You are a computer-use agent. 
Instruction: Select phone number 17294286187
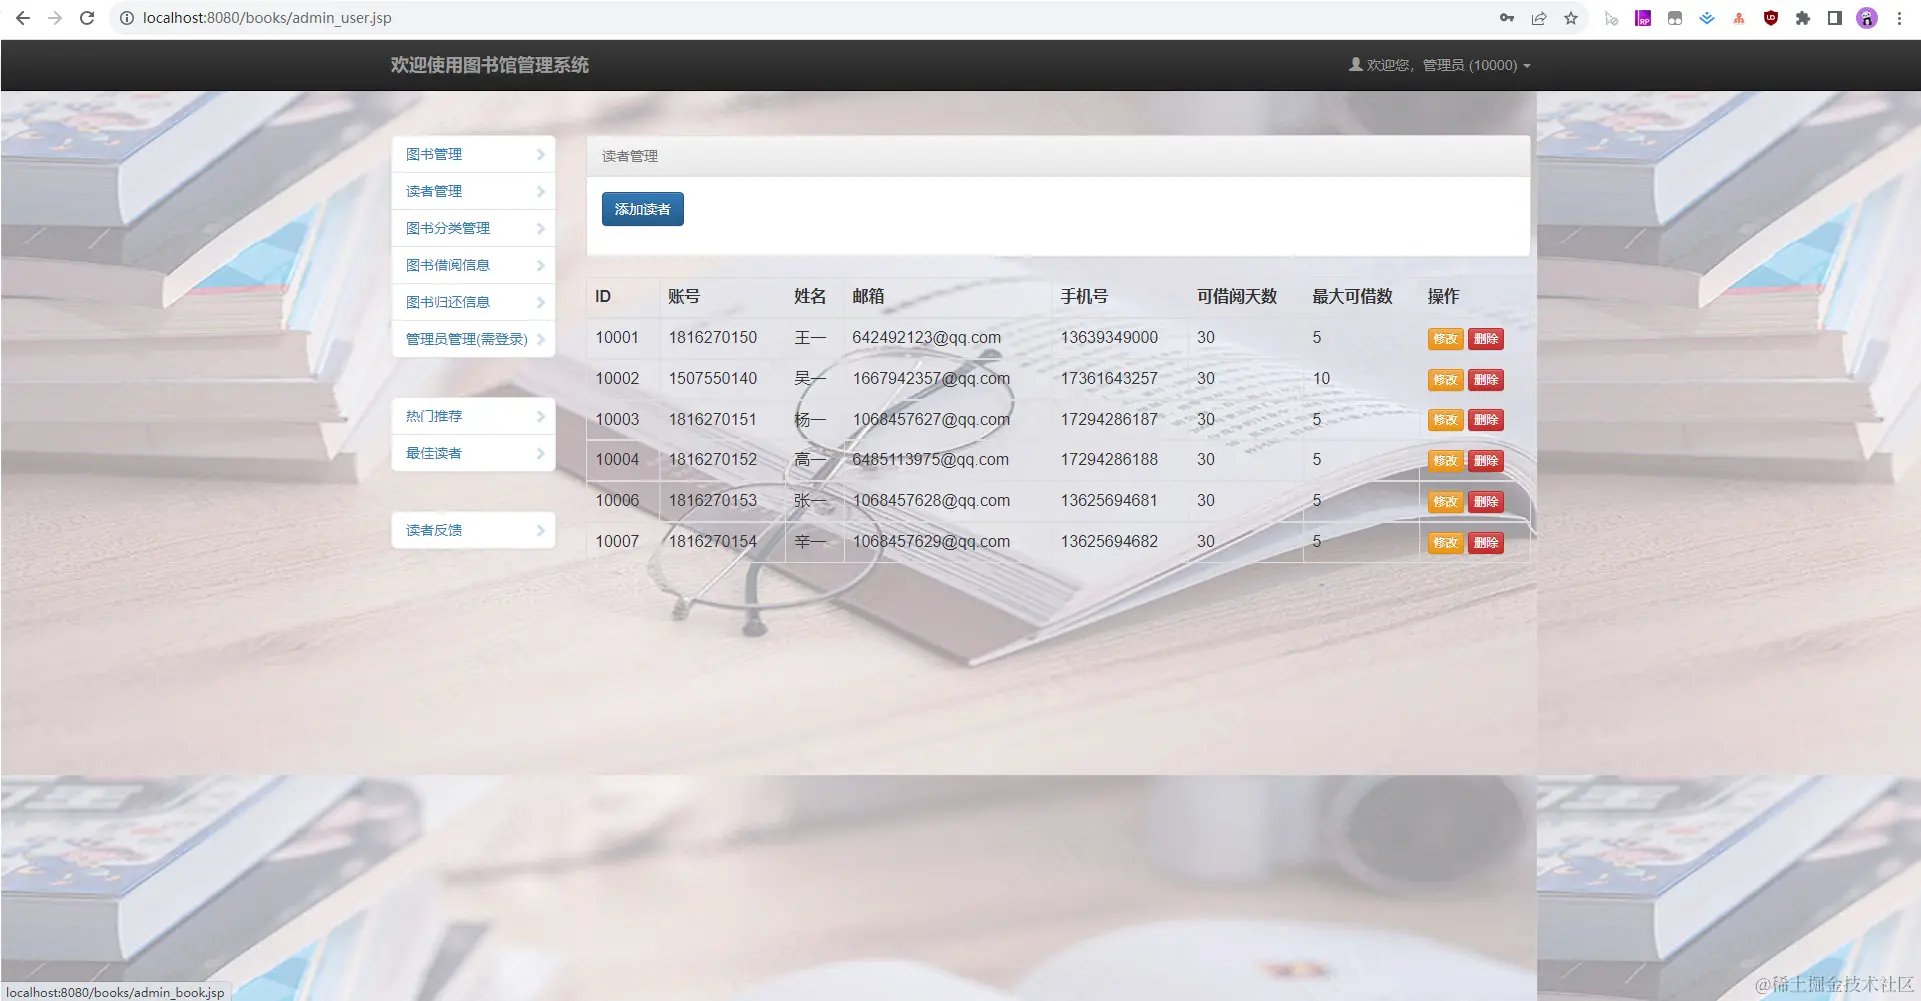1109,420
